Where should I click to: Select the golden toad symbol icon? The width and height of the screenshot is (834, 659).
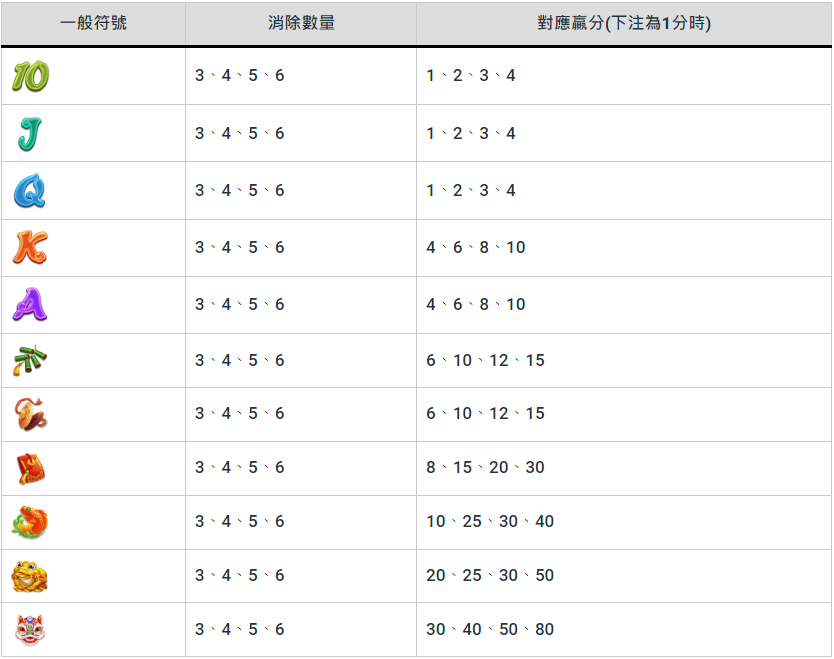coord(30,575)
